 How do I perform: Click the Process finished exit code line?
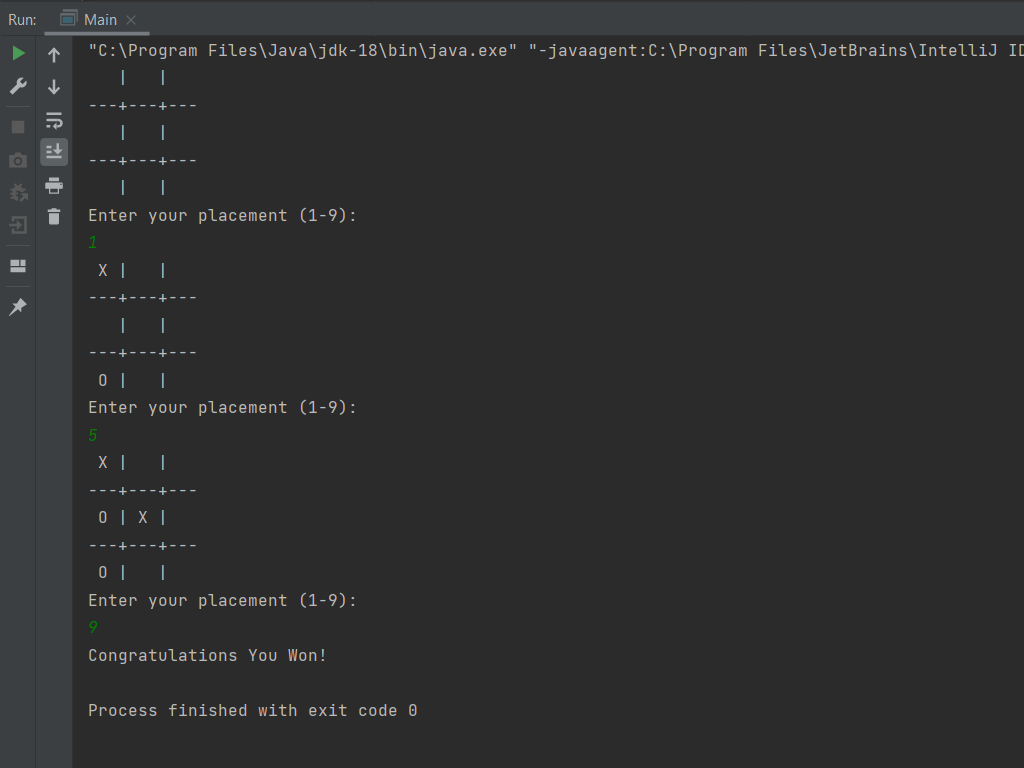[x=253, y=711]
